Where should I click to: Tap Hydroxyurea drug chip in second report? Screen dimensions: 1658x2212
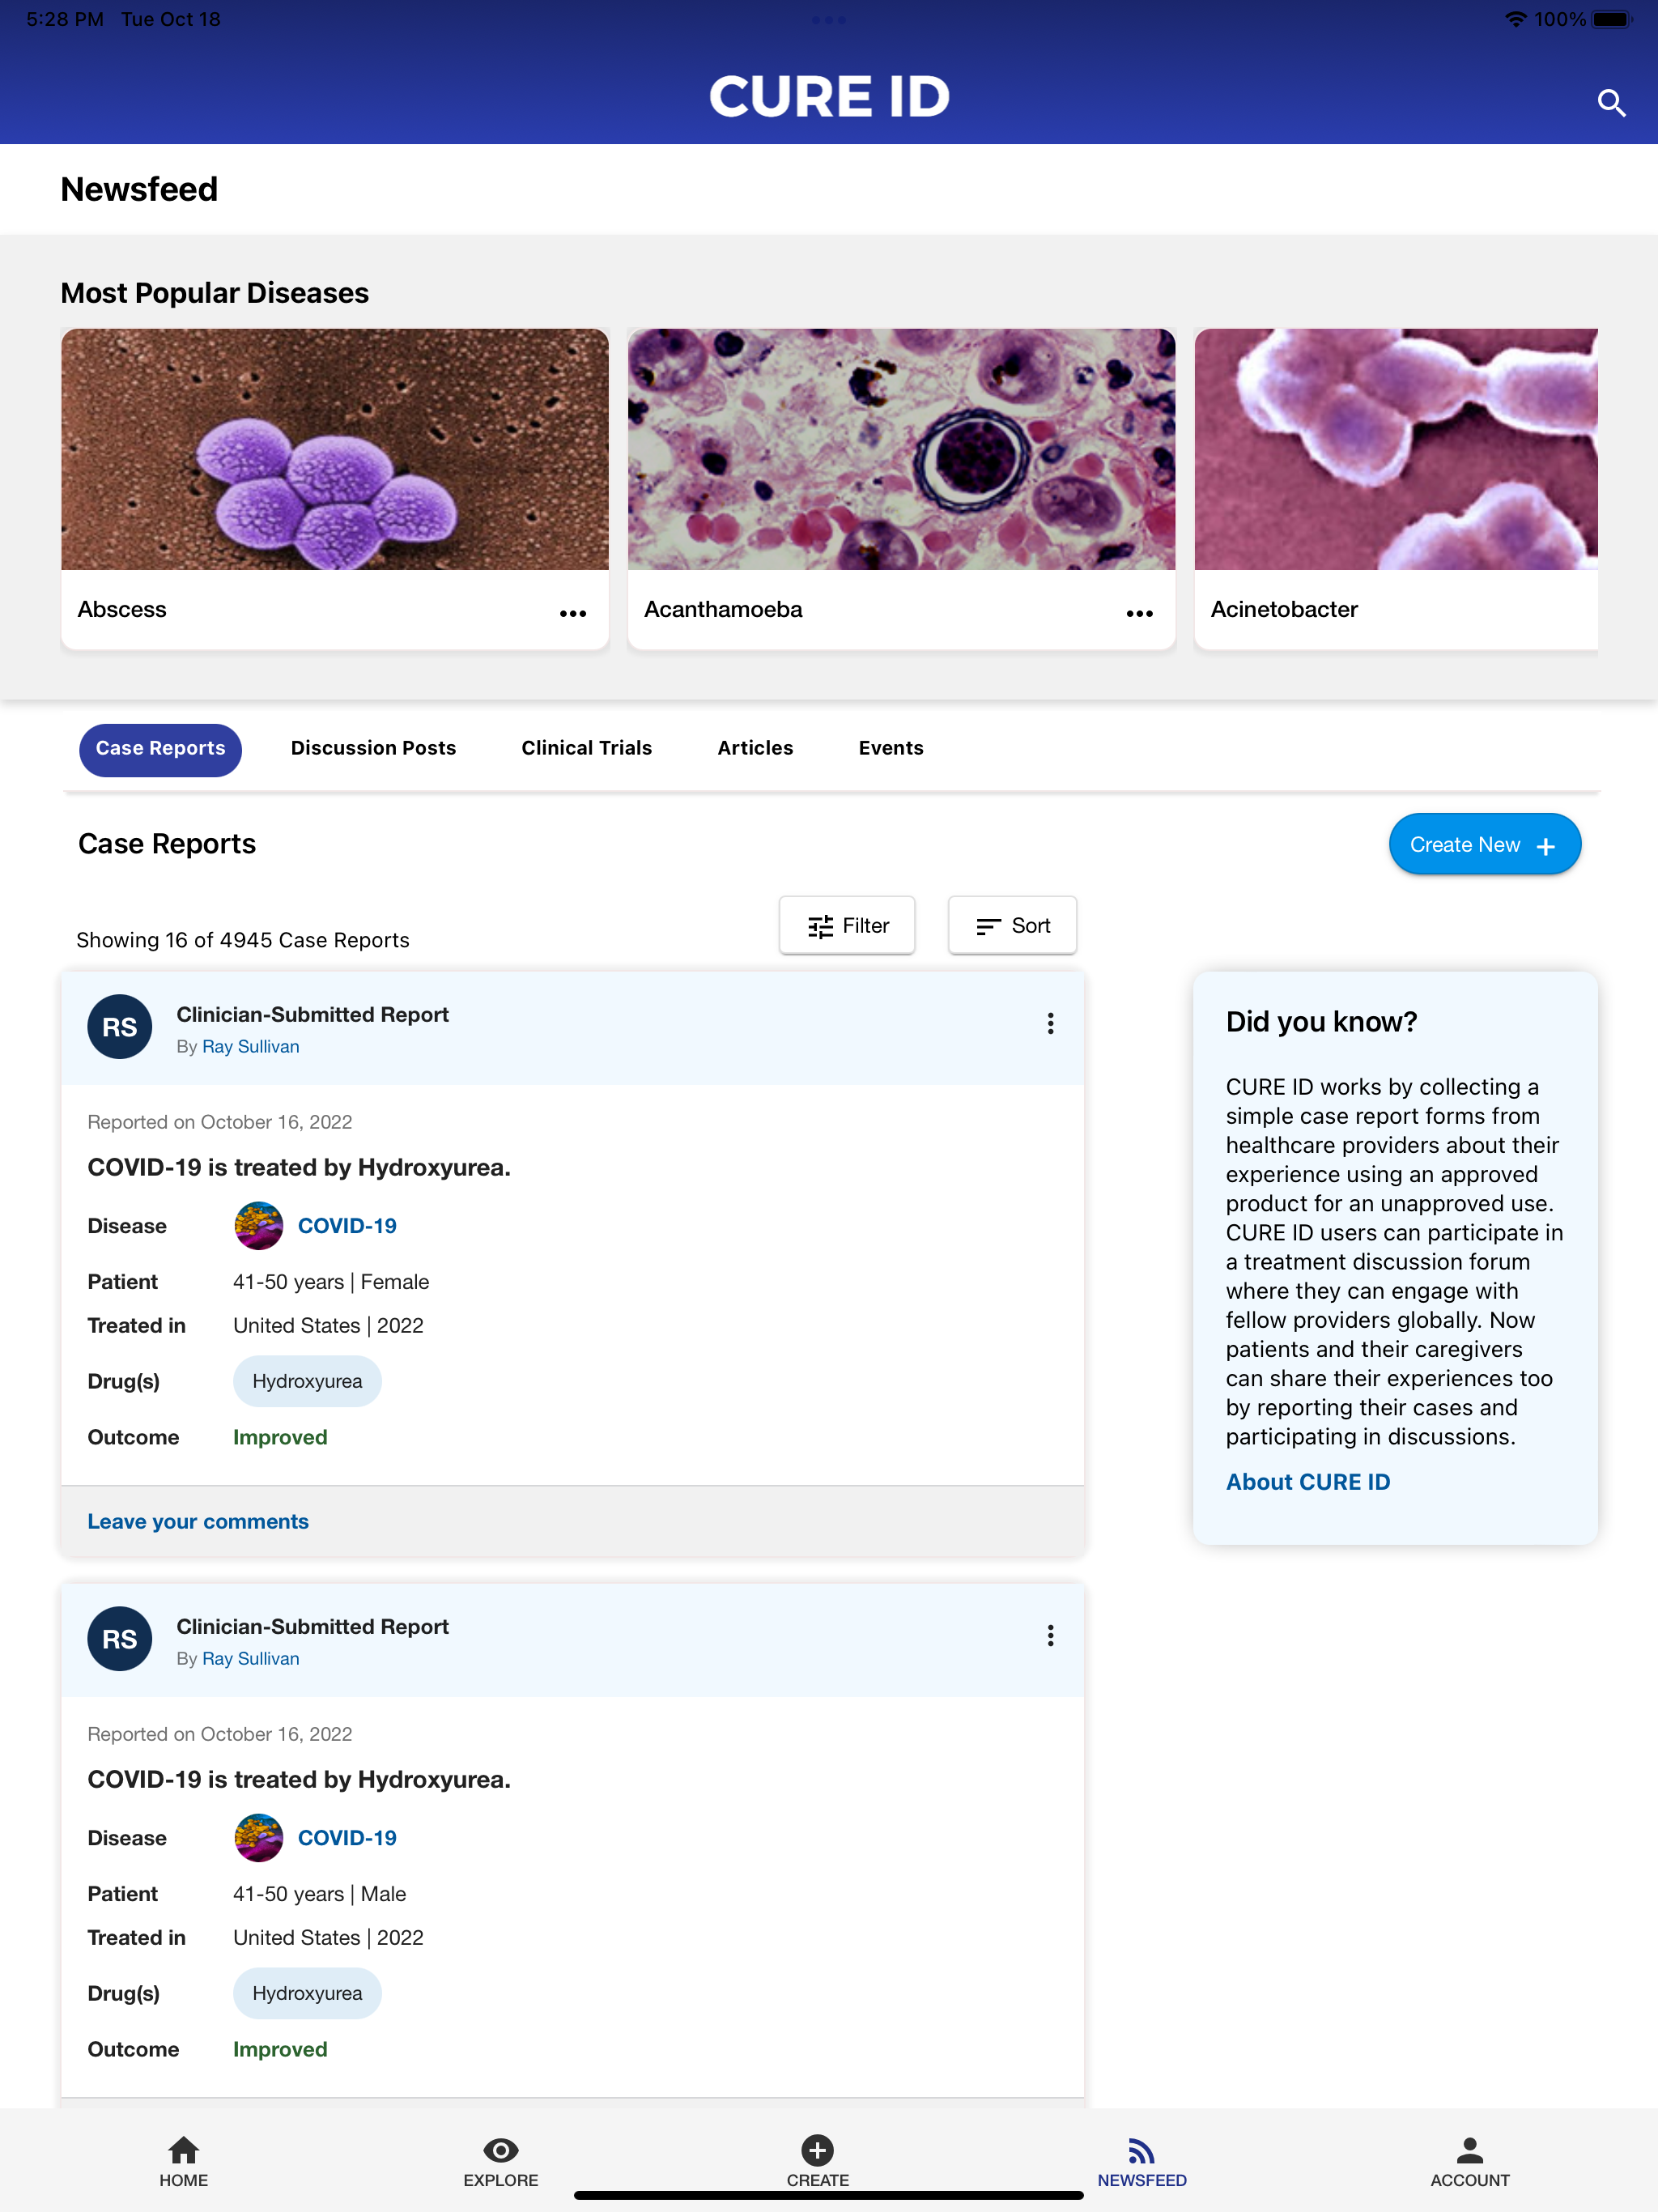point(307,1993)
